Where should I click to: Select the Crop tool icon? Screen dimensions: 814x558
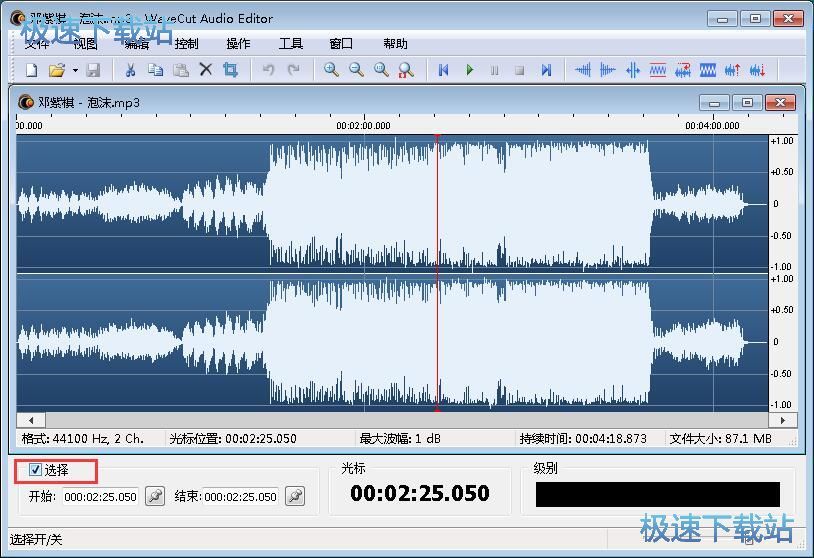point(231,70)
